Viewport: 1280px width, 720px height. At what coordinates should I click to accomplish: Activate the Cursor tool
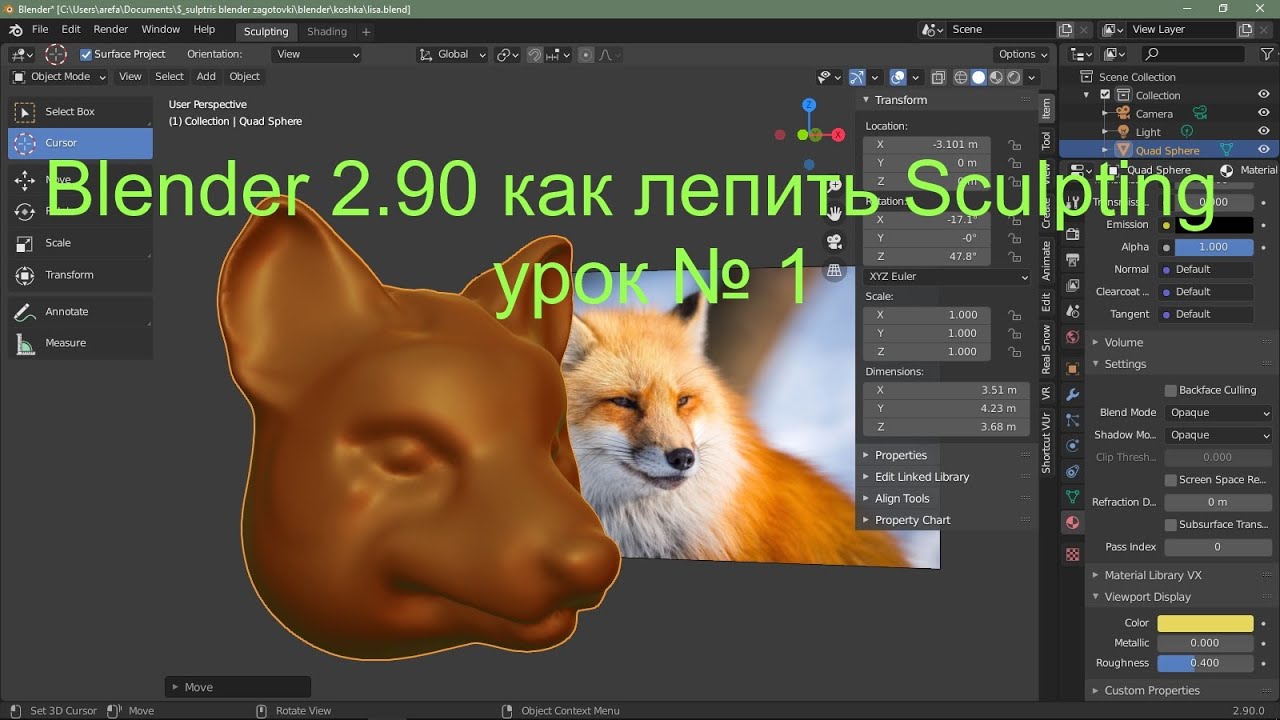pos(80,143)
